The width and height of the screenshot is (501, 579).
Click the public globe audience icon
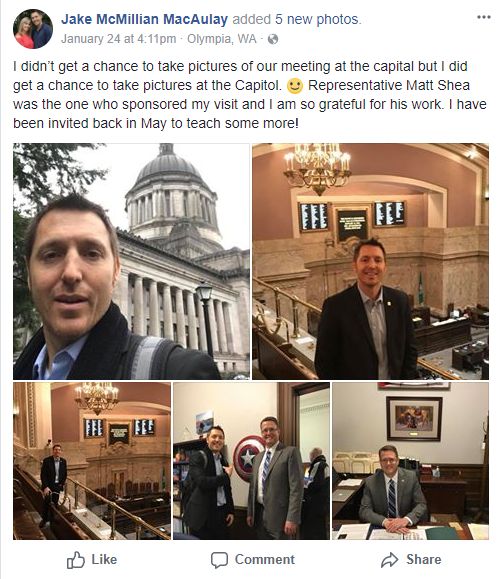(273, 39)
